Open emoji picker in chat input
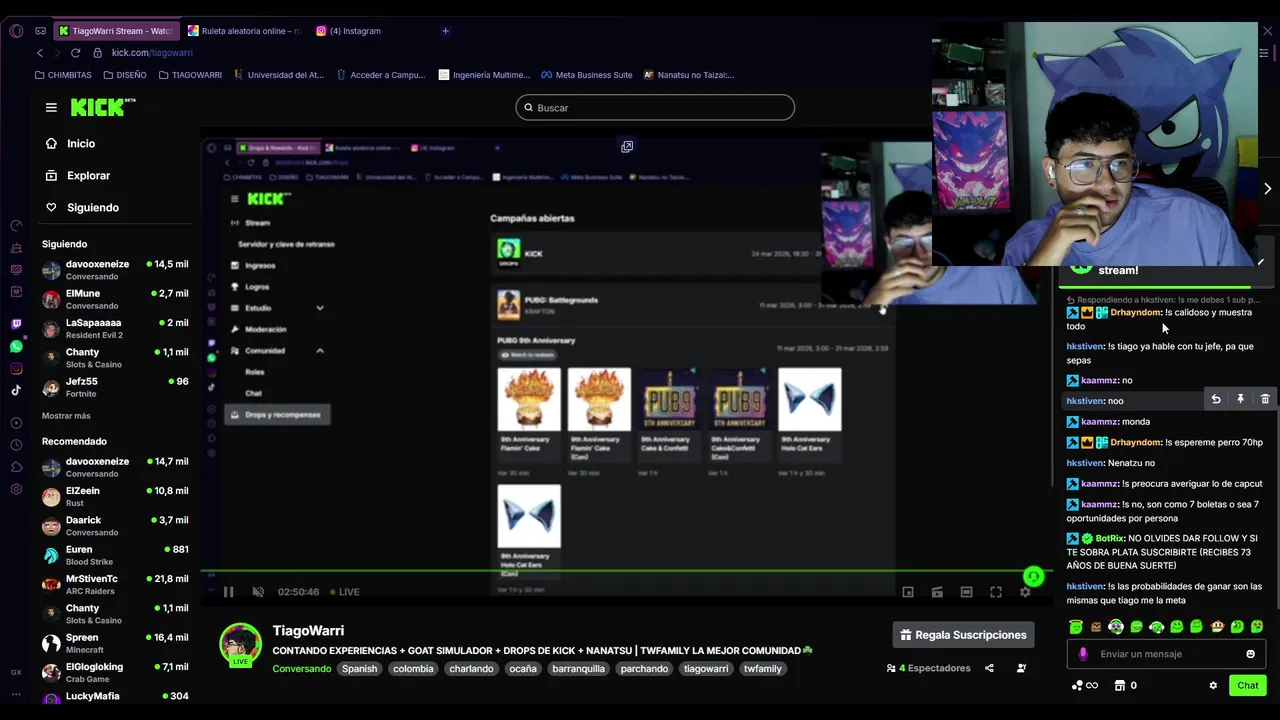The height and width of the screenshot is (720, 1280). [1250, 654]
